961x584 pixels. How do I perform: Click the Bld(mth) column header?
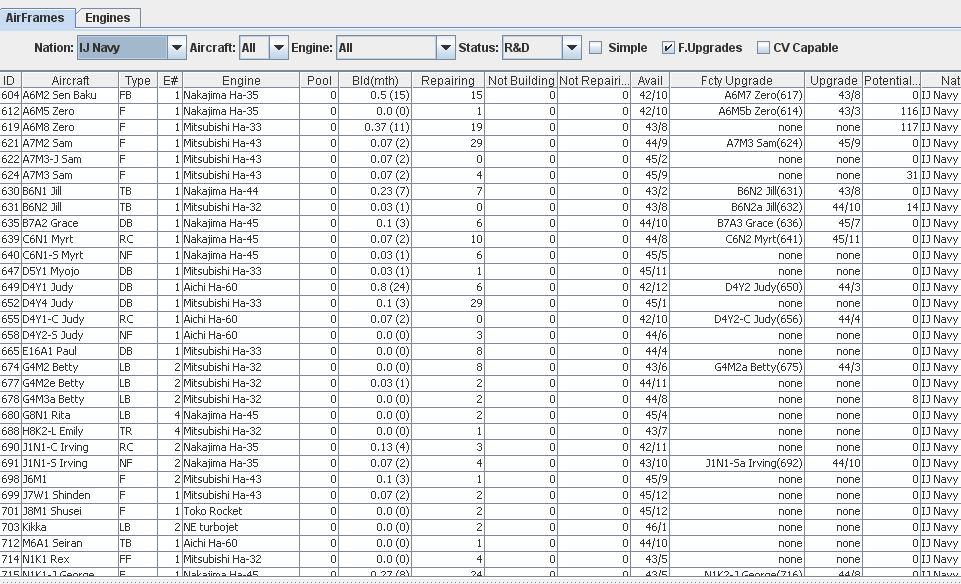point(375,80)
